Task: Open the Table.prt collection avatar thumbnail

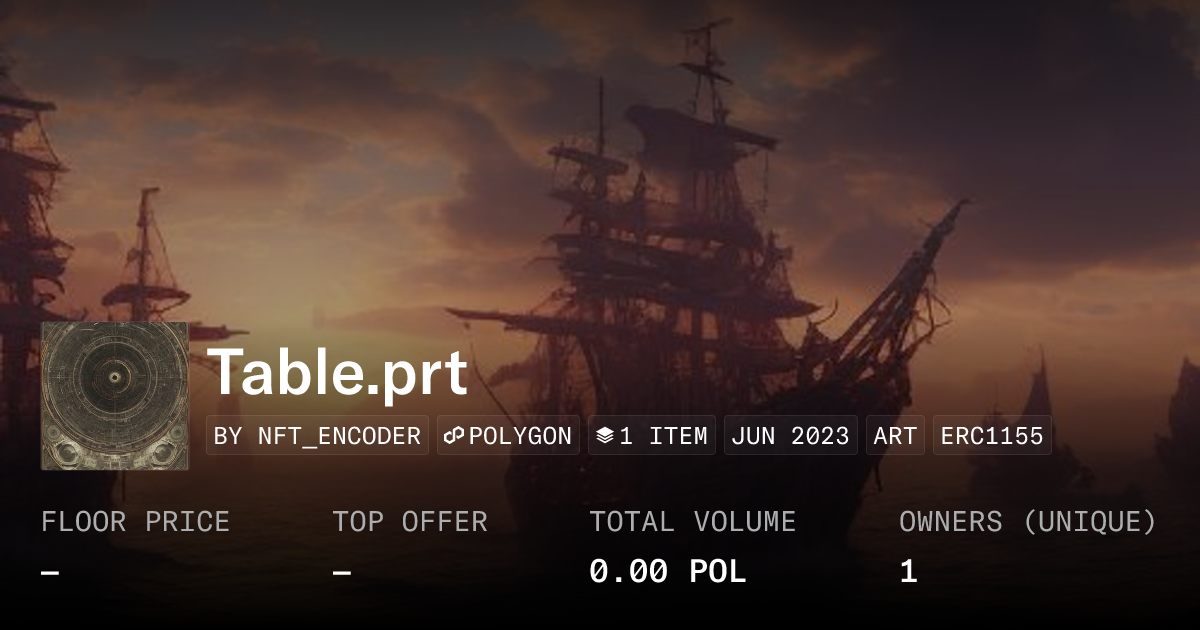Action: (x=115, y=396)
